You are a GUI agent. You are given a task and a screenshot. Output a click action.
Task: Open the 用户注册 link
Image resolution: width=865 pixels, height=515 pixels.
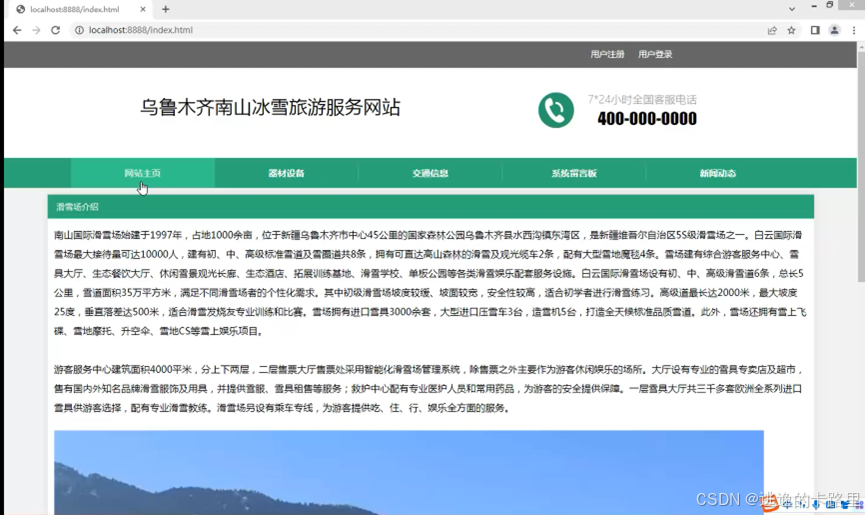(x=607, y=54)
